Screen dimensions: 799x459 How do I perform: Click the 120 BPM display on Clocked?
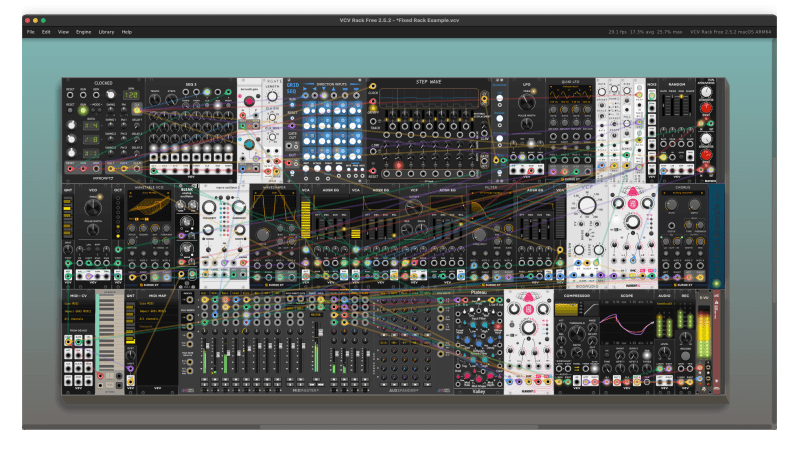coord(131,95)
